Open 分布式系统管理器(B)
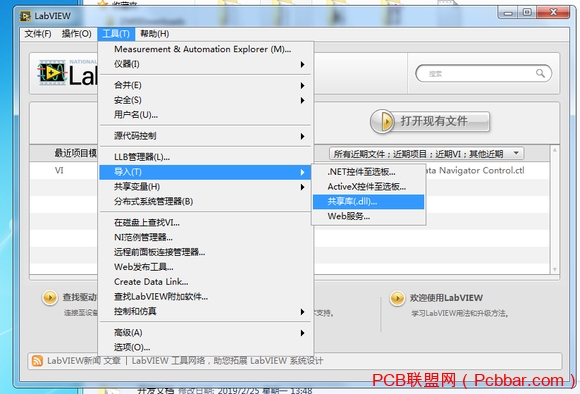The width and height of the screenshot is (580, 394). (206, 202)
